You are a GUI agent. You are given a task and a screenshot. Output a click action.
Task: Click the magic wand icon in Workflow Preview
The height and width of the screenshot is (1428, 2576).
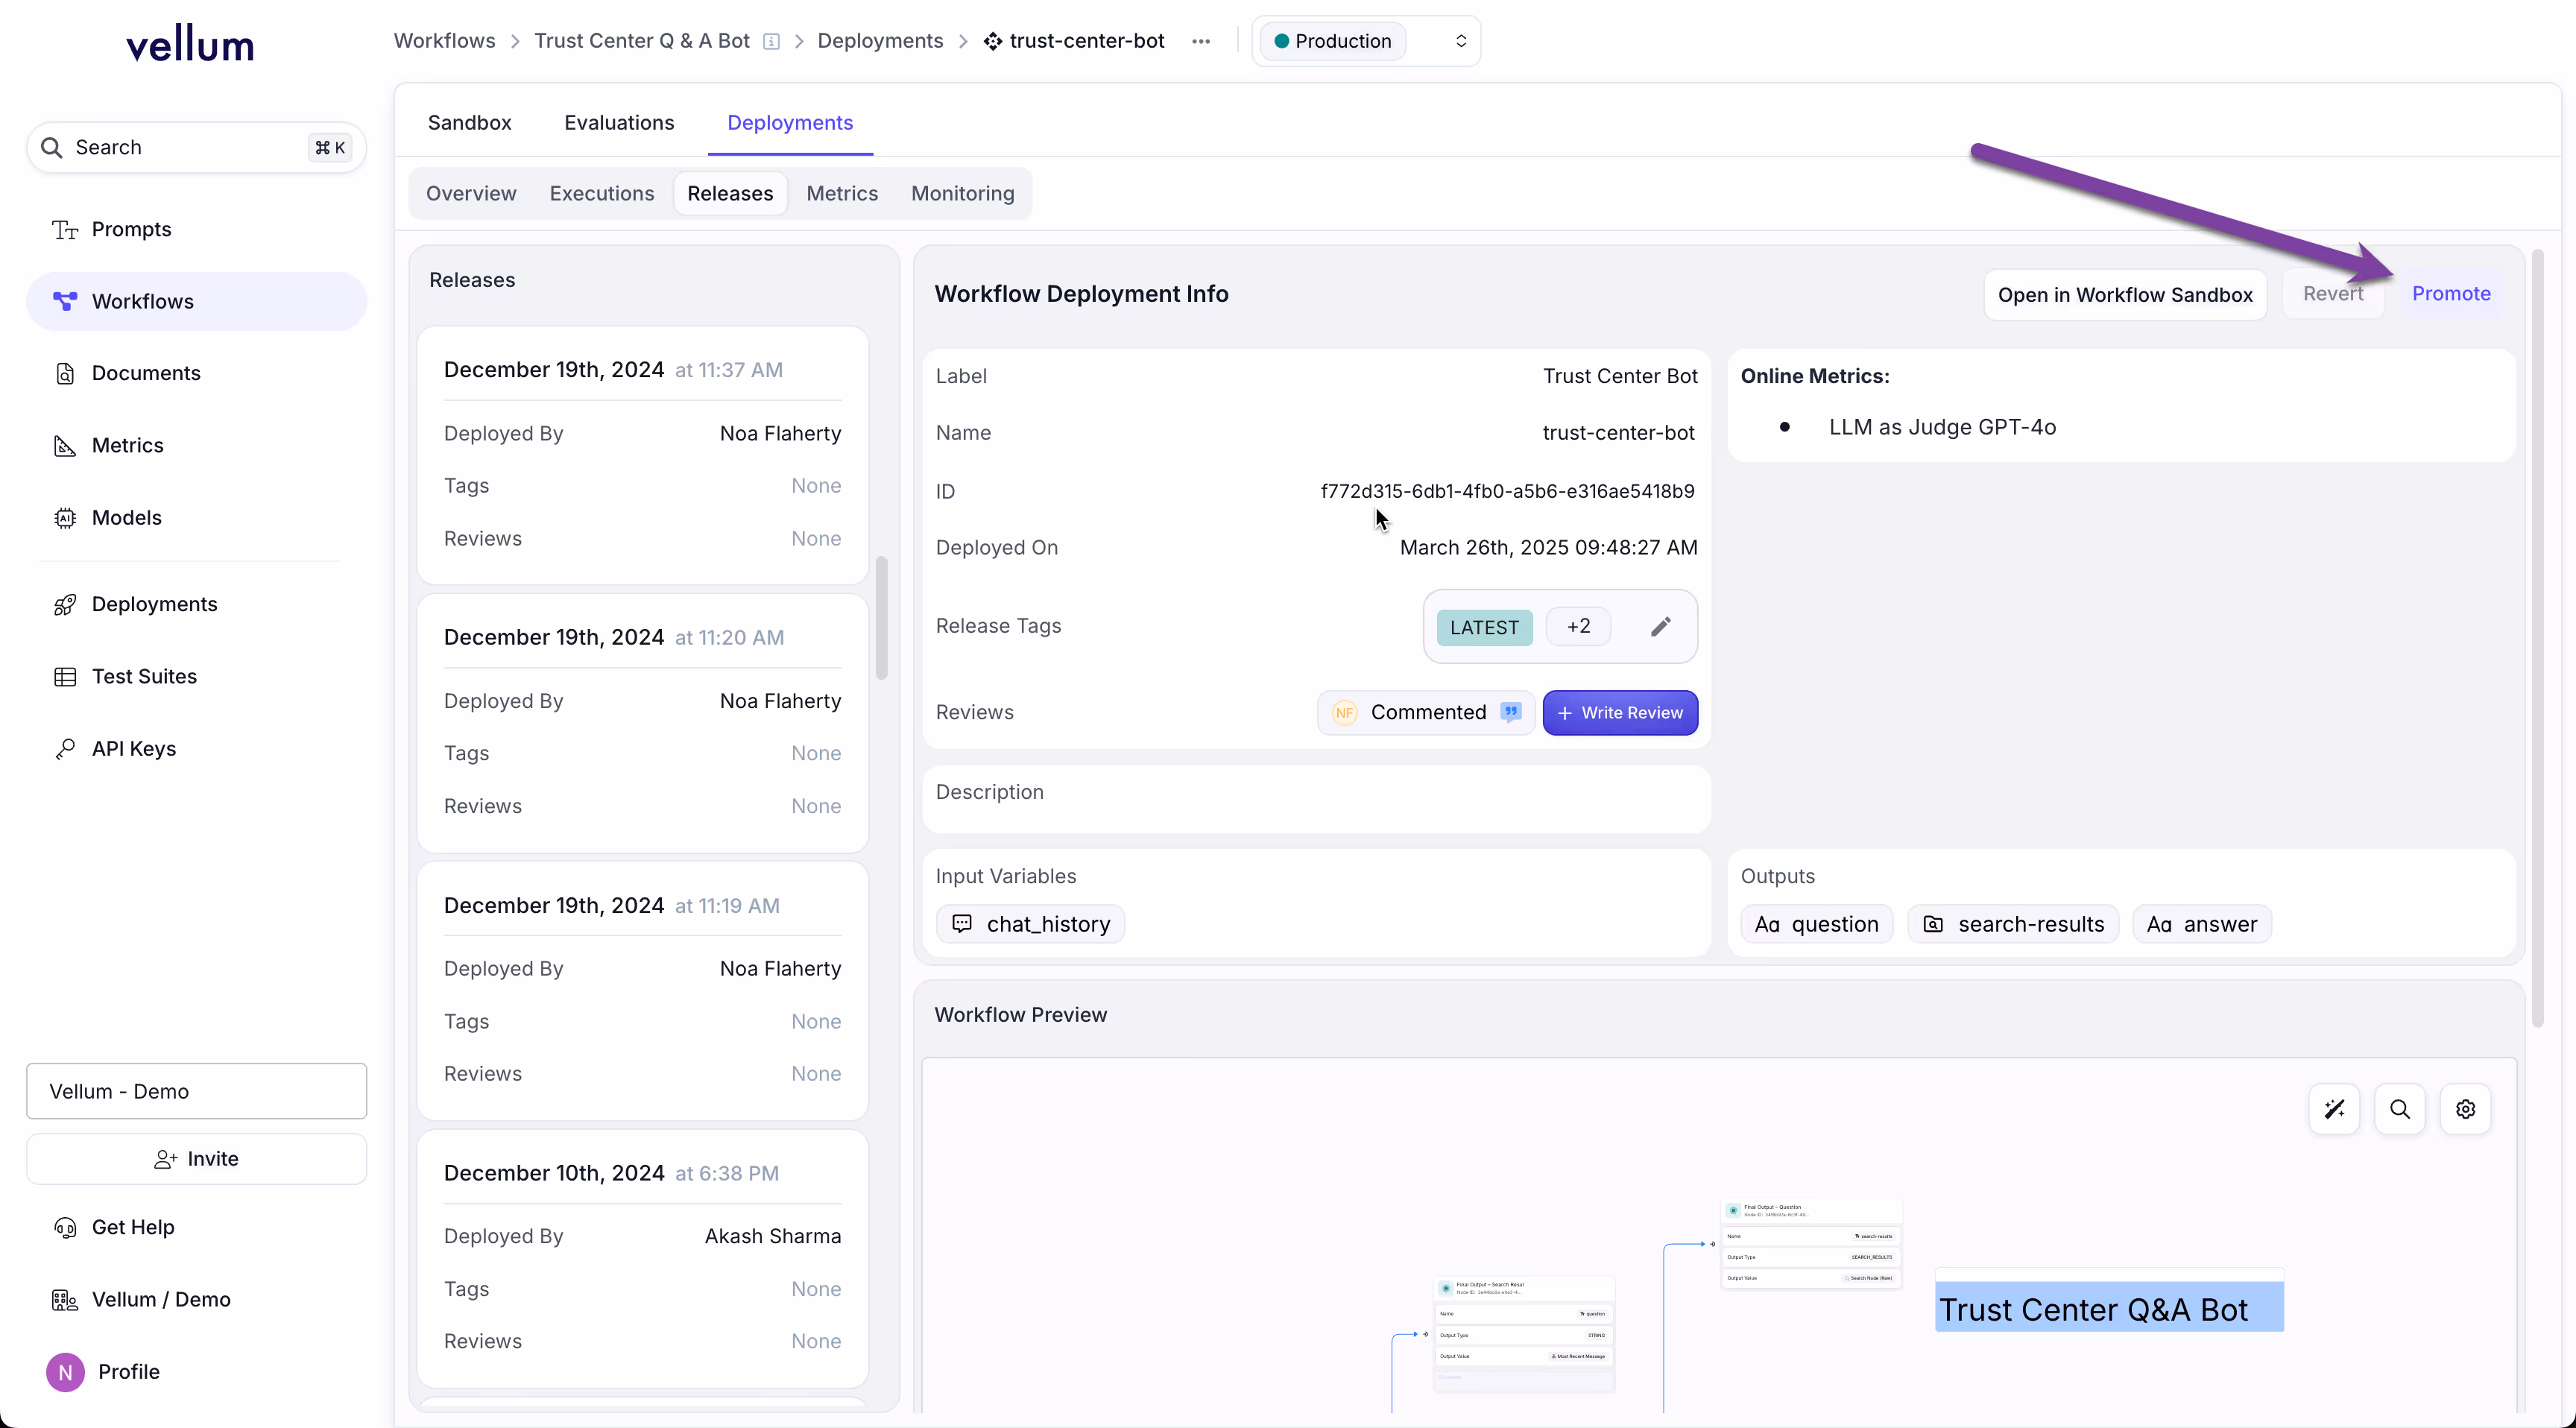2334,1109
